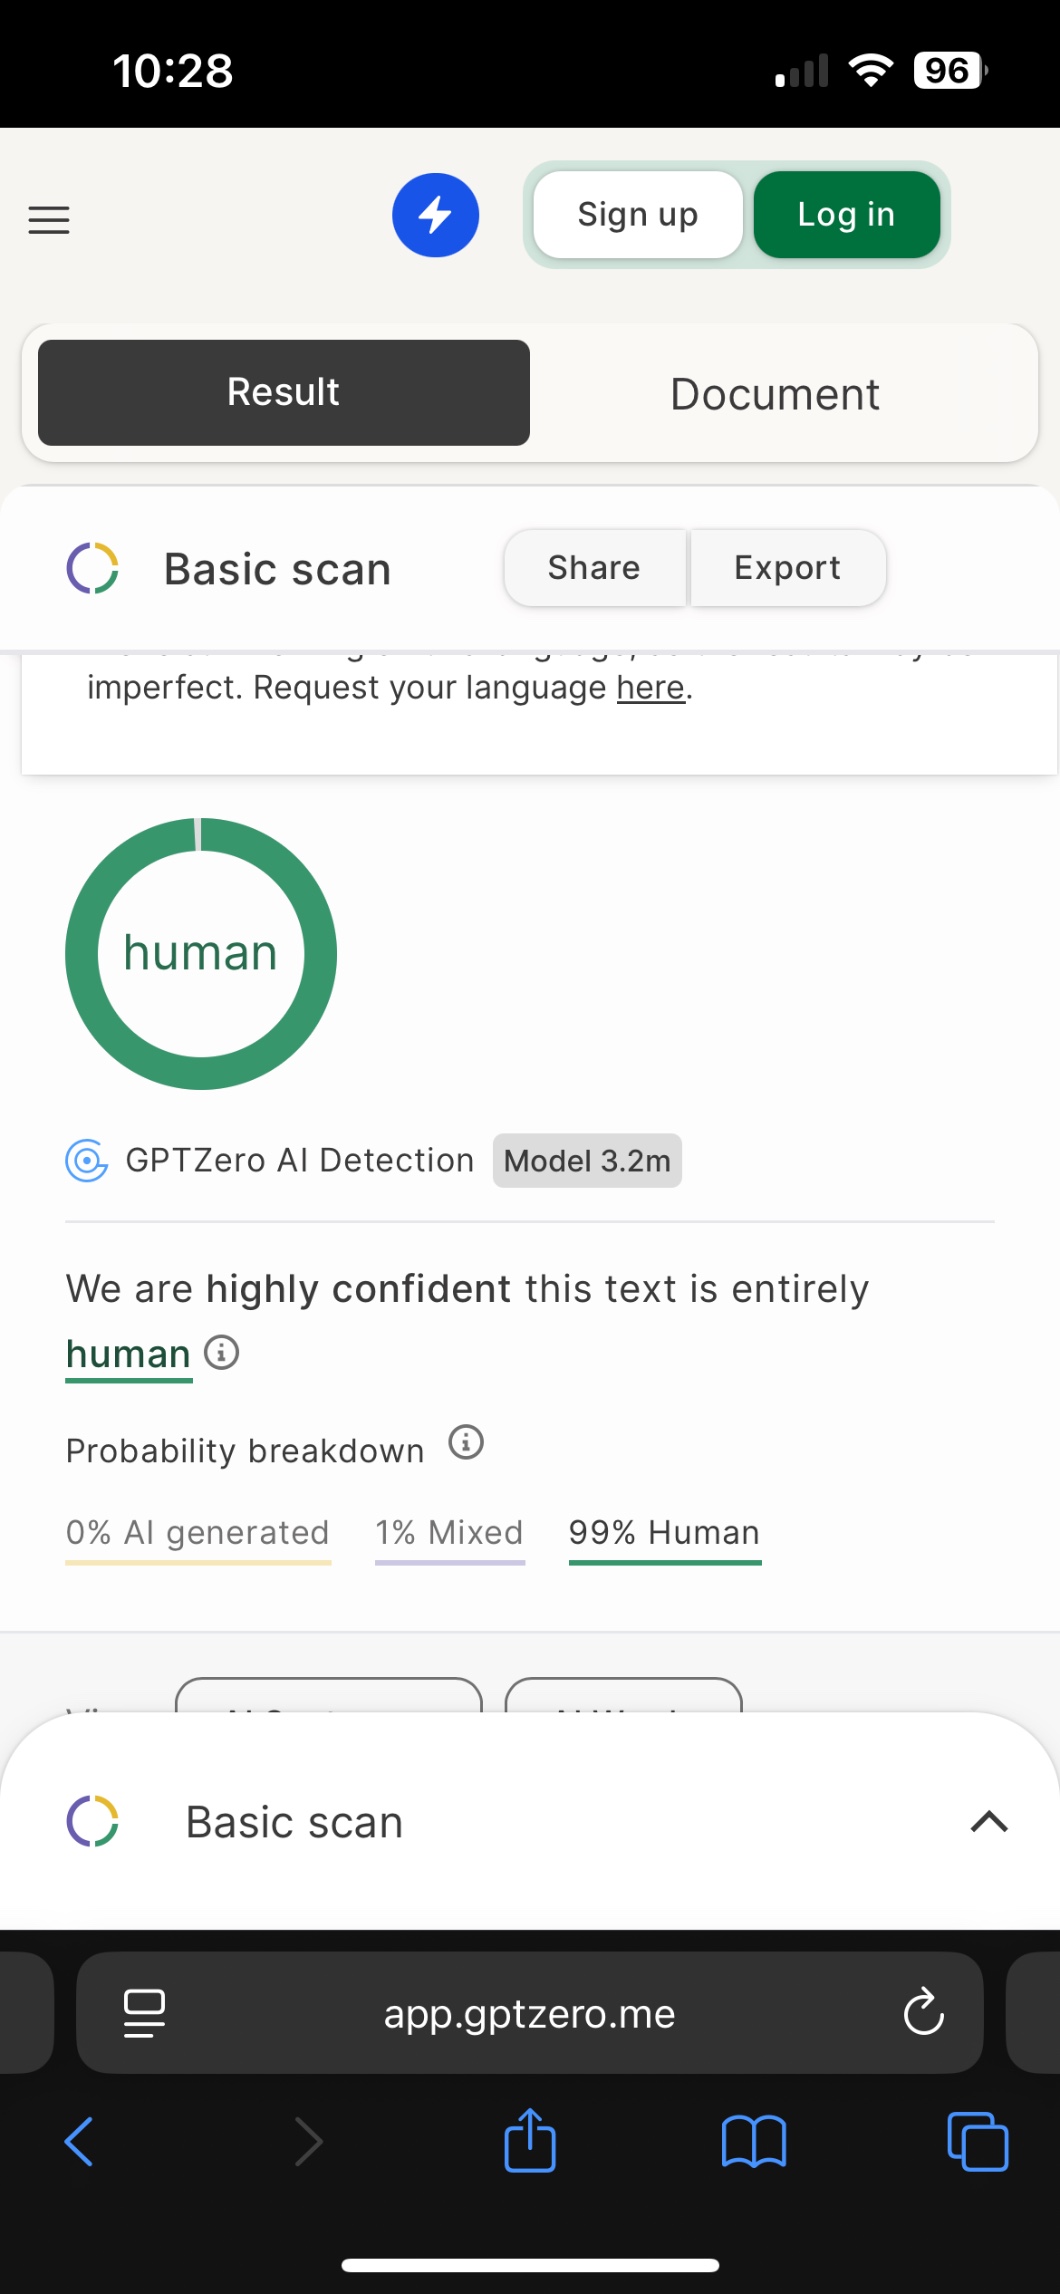Share the scan result
Viewport: 1060px width, 2294px height.
[594, 568]
